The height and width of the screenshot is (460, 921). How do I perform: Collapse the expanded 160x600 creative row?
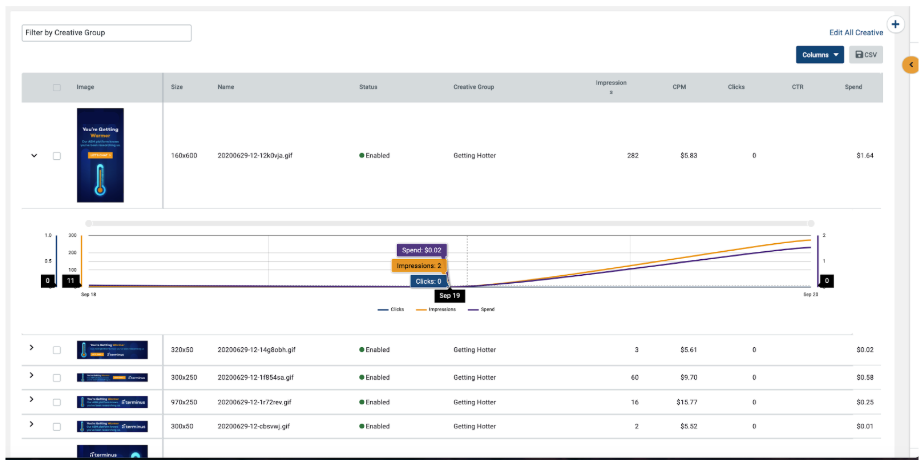pos(33,156)
